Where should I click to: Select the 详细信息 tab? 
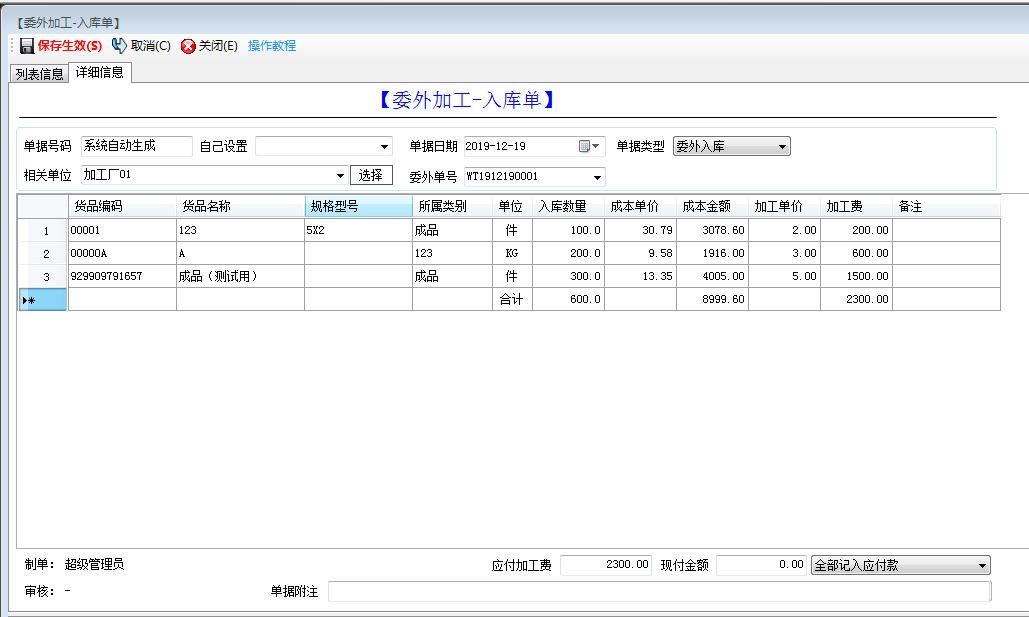[x=100, y=73]
